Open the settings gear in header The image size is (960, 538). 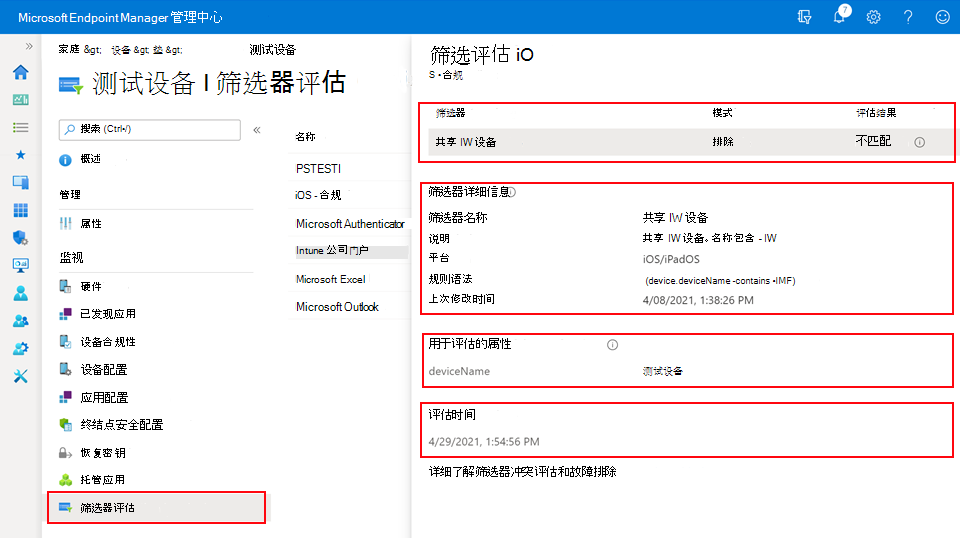coord(873,17)
